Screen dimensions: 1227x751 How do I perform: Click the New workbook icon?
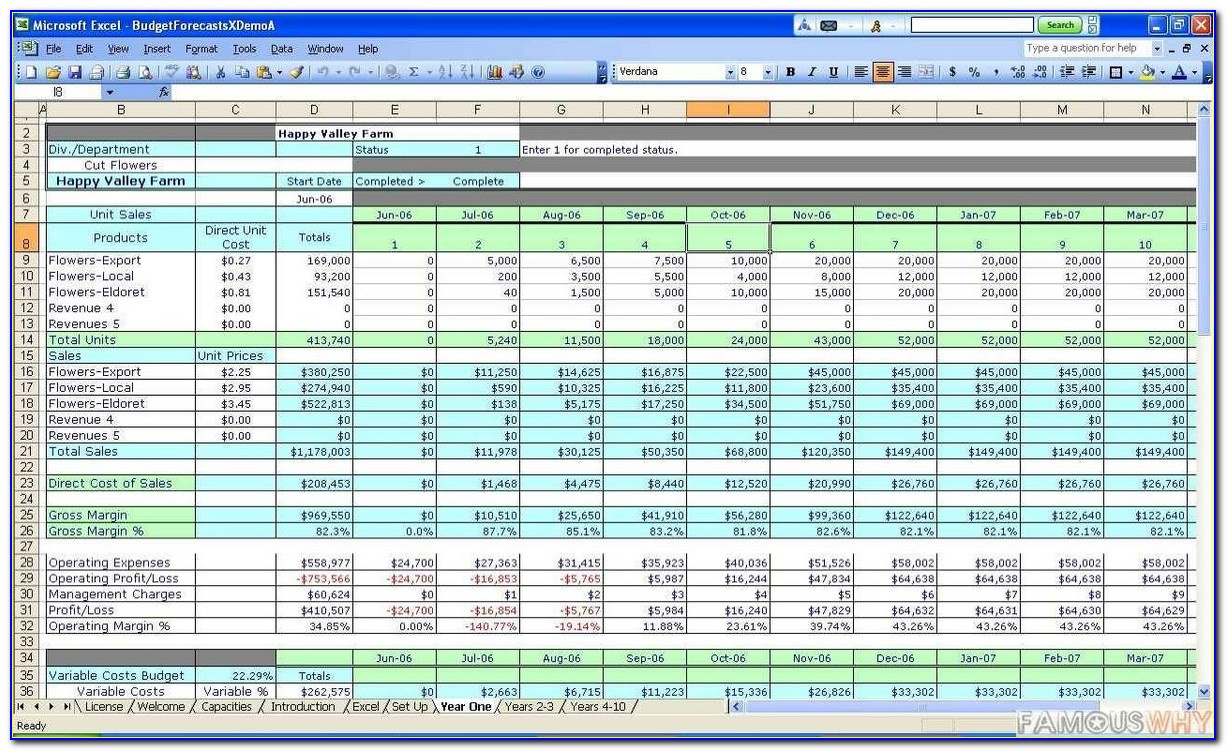tap(31, 72)
